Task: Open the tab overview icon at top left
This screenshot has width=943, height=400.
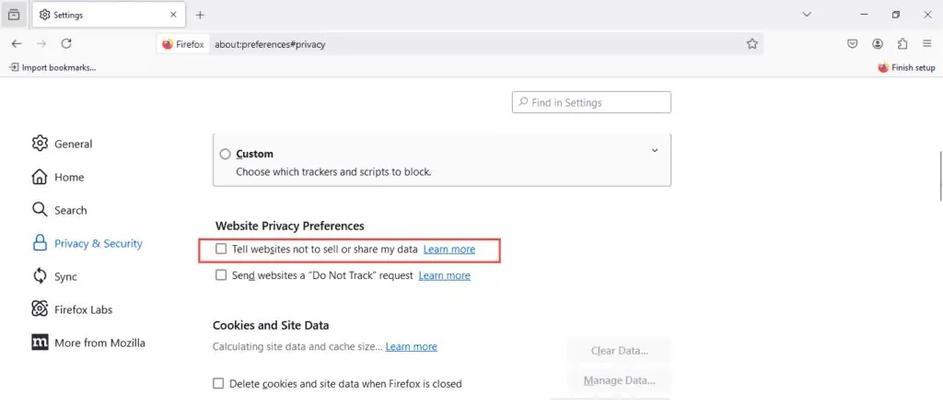Action: tap(14, 14)
